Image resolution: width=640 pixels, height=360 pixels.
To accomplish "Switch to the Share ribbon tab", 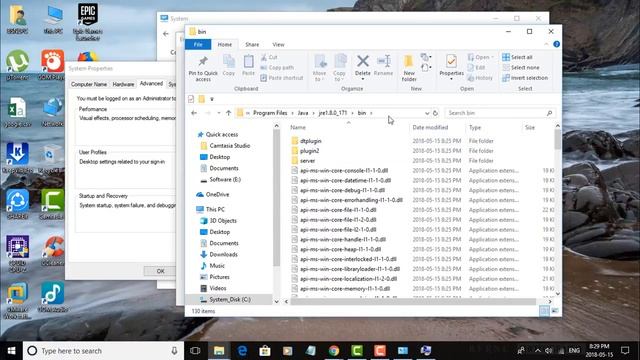I will 252,44.
